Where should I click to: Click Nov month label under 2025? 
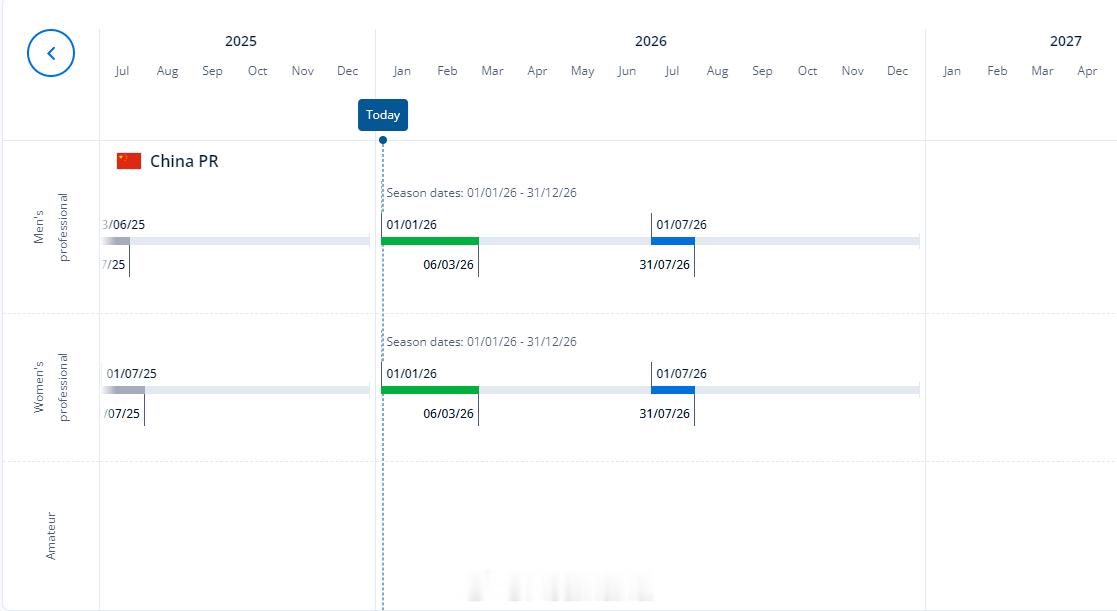click(303, 70)
